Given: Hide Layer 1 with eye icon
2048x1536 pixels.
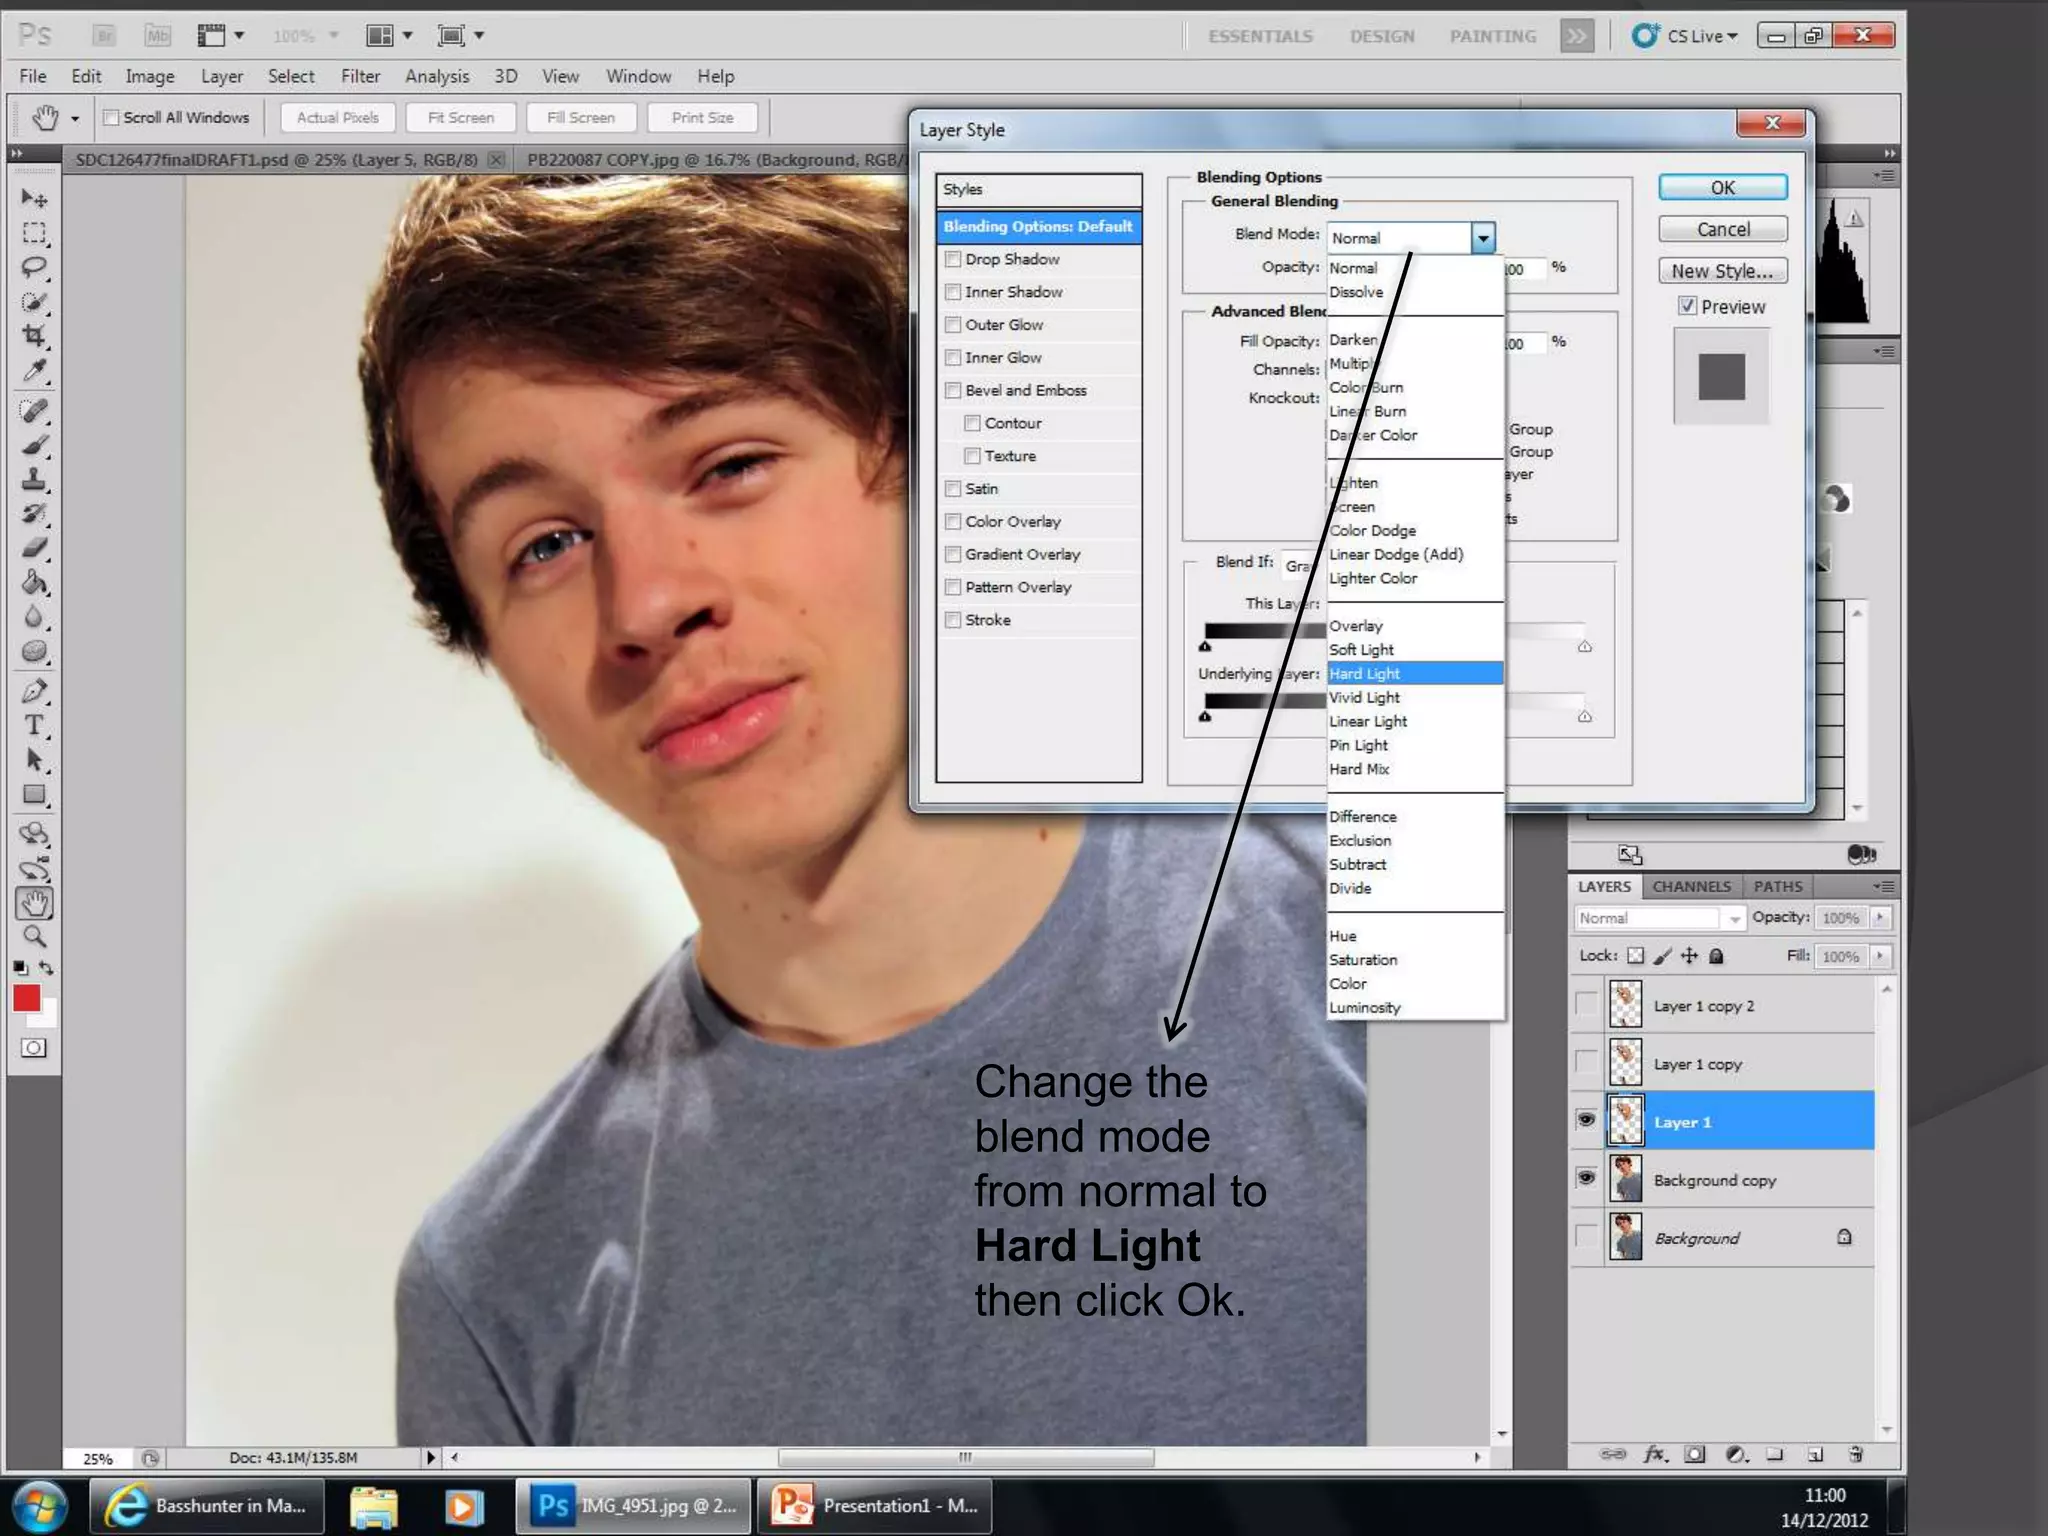Looking at the screenshot, I should click(x=1586, y=1120).
